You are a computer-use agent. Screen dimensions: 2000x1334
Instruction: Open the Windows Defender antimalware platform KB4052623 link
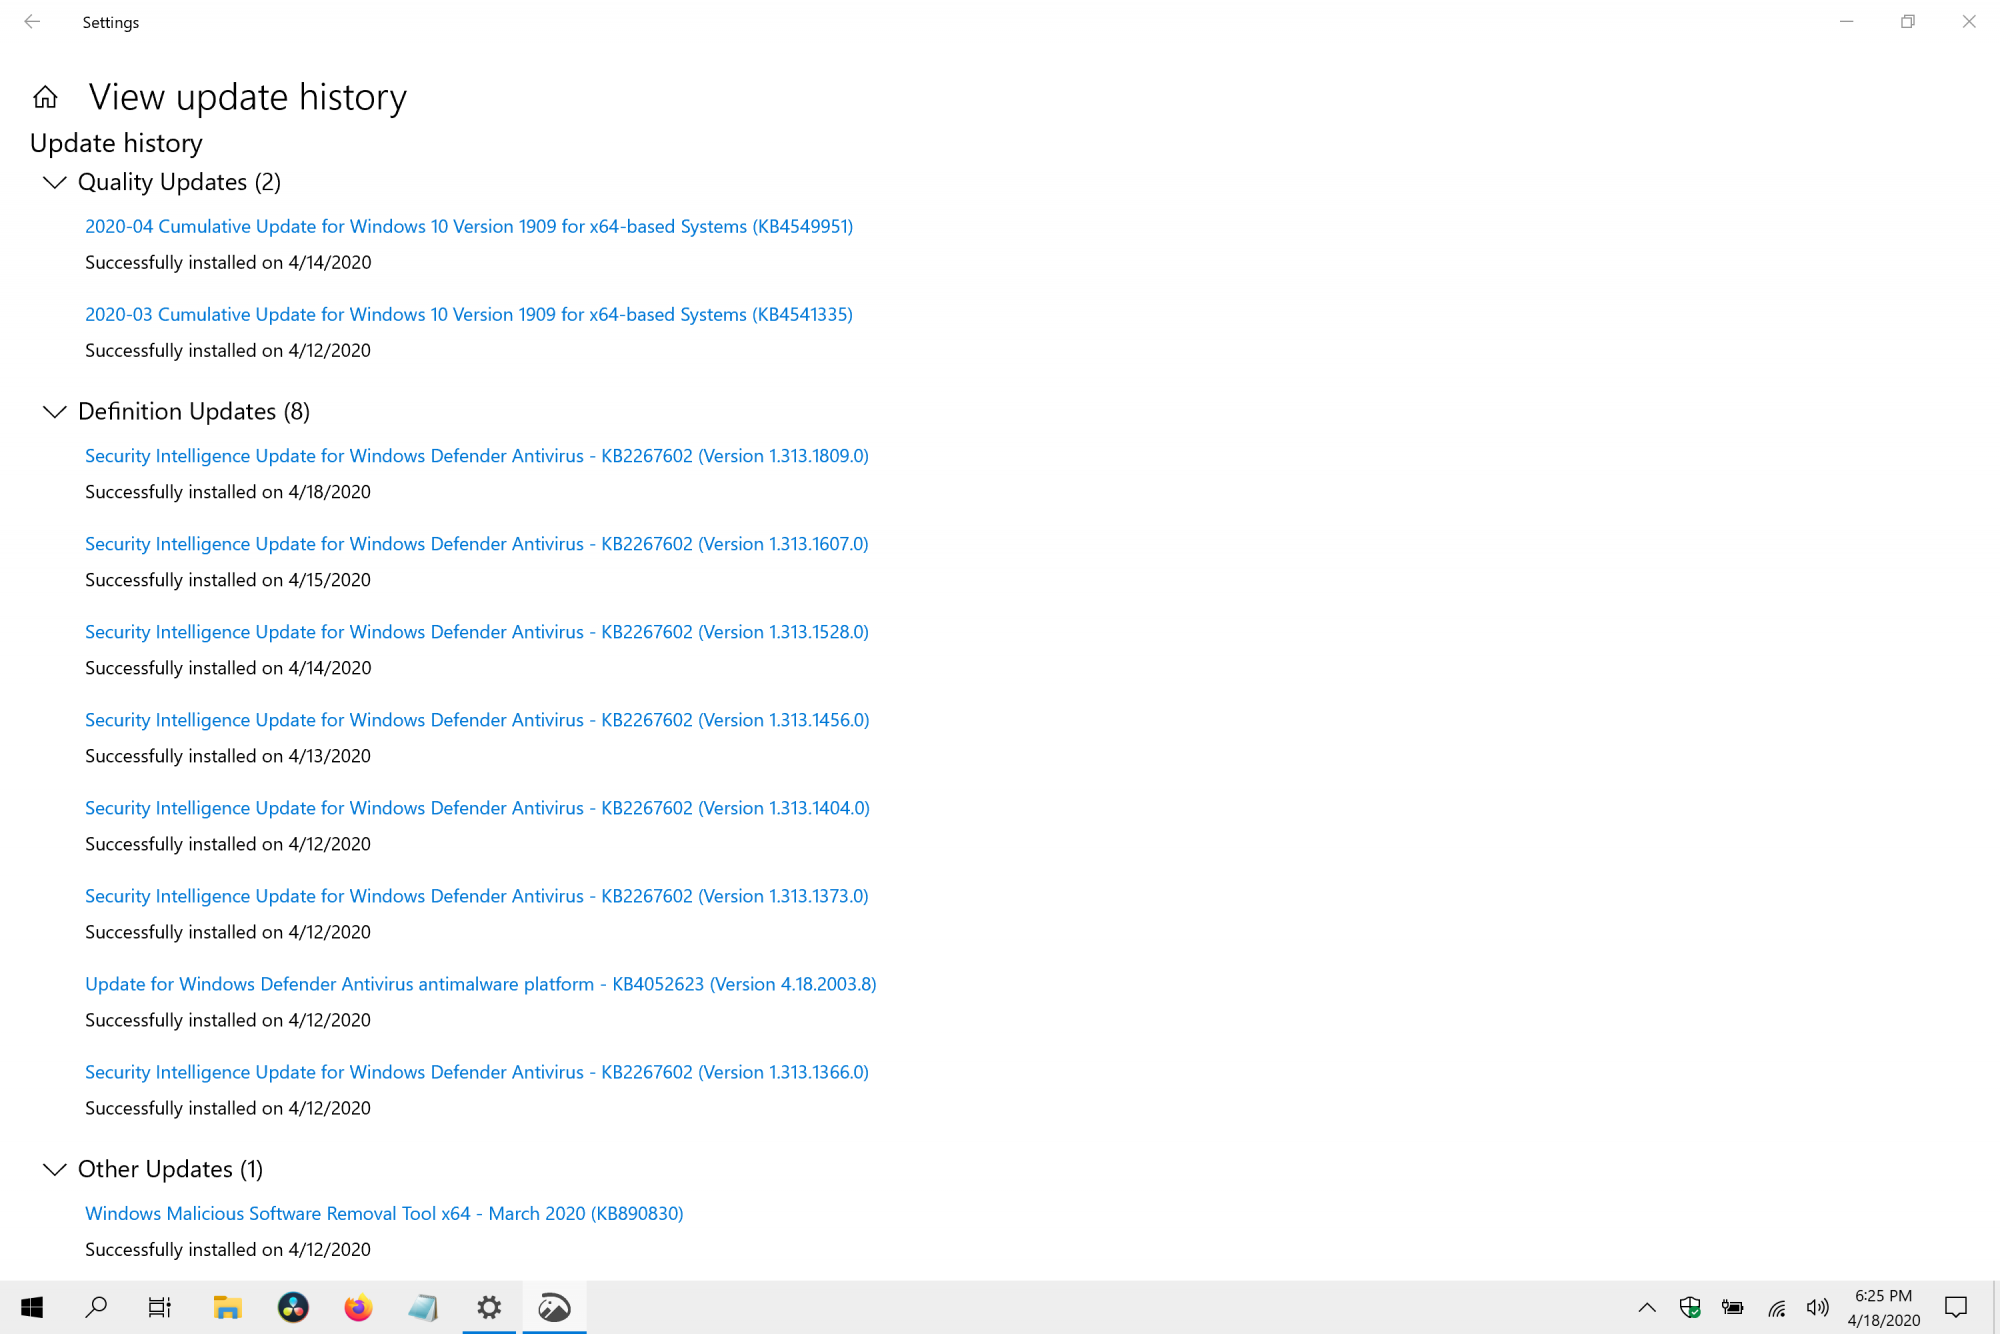coord(480,984)
